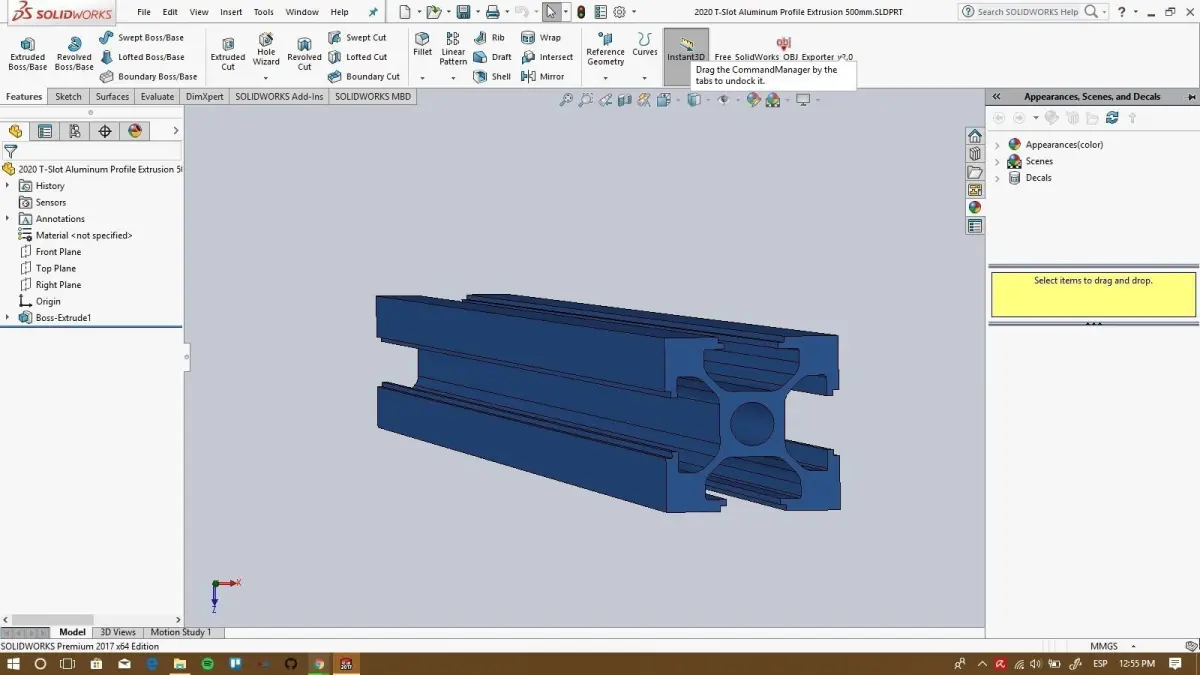Click the Zoom to Fit icon
This screenshot has width=1200, height=675.
pos(566,100)
